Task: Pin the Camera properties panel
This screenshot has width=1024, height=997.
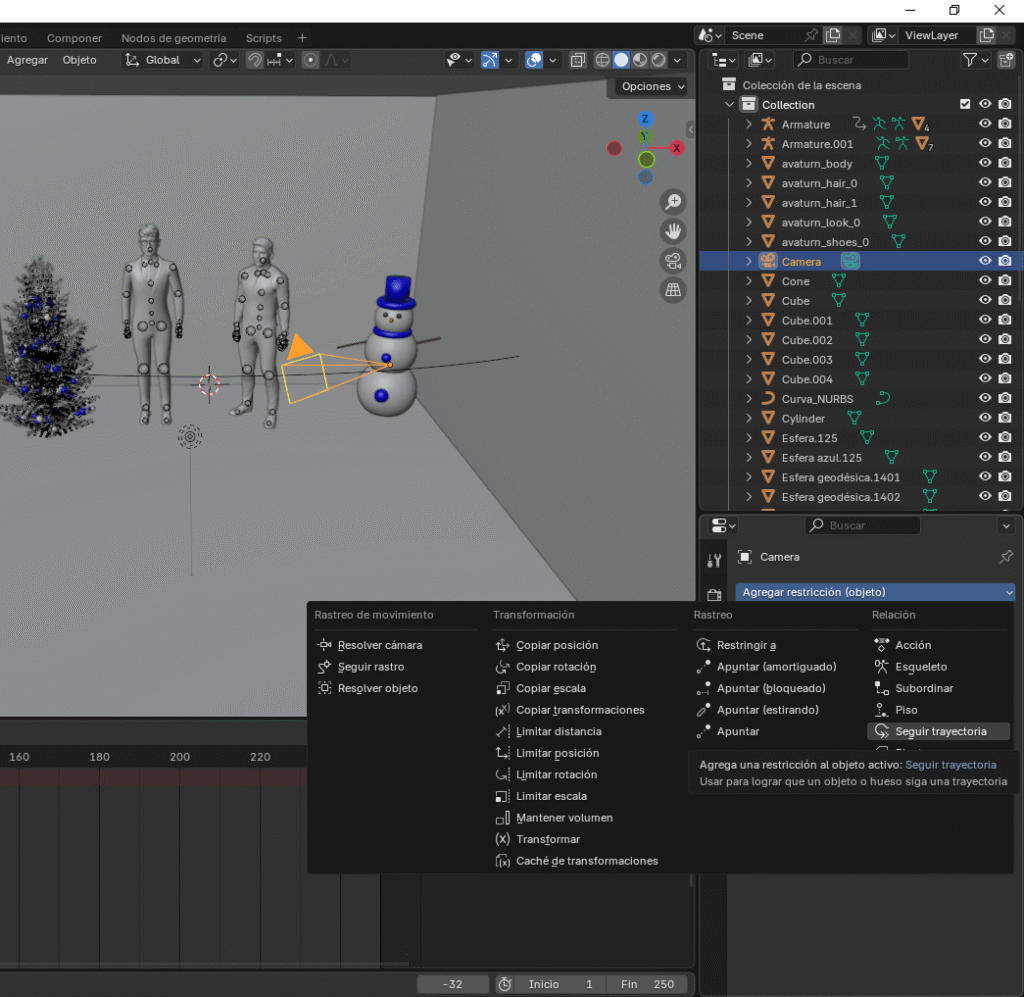Action: pyautogui.click(x=1006, y=557)
